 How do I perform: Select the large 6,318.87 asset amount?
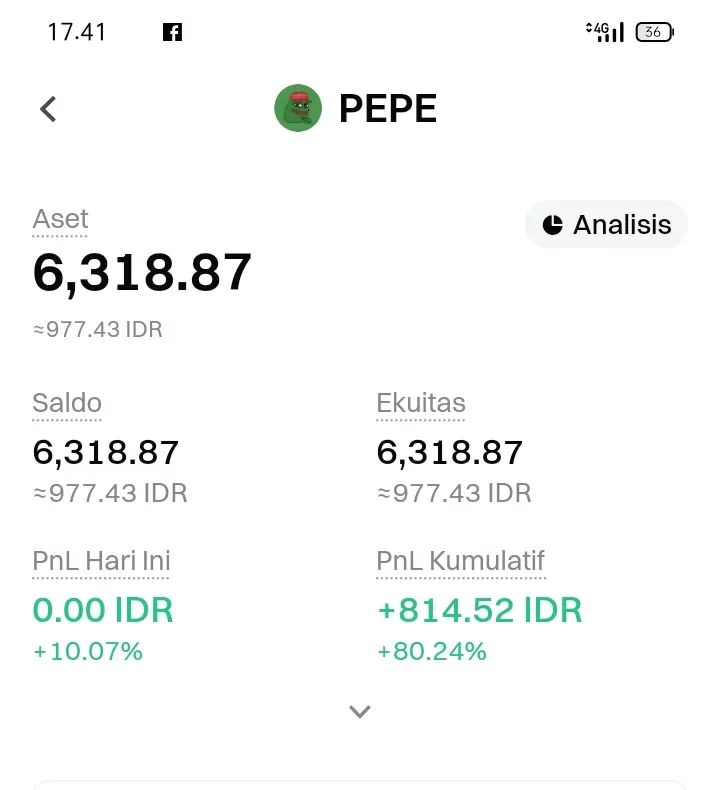click(142, 273)
